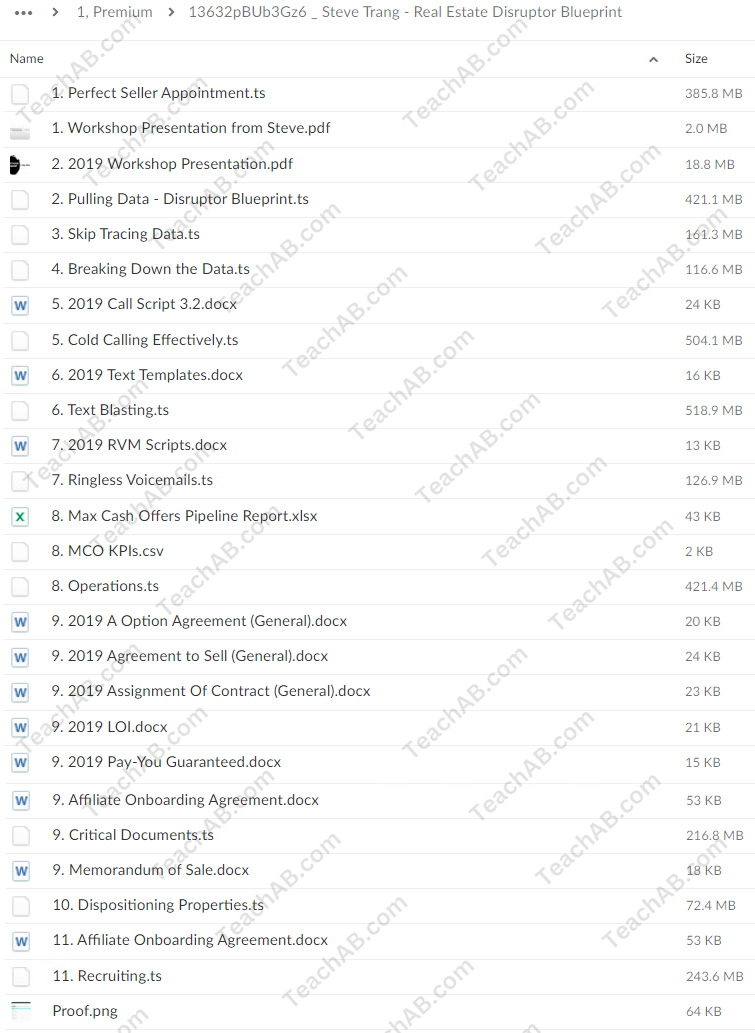Click the PDF icon for Workshop Presentation from Steve
The image size is (755, 1033).
point(20,129)
